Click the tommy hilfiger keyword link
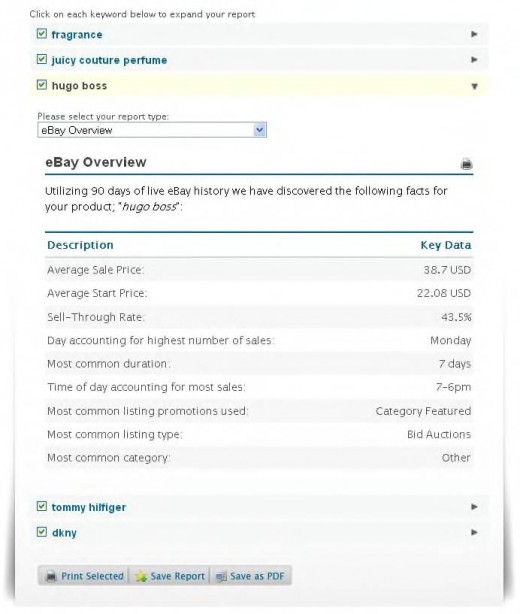Screen dimensions: 520x614 (x=89, y=507)
